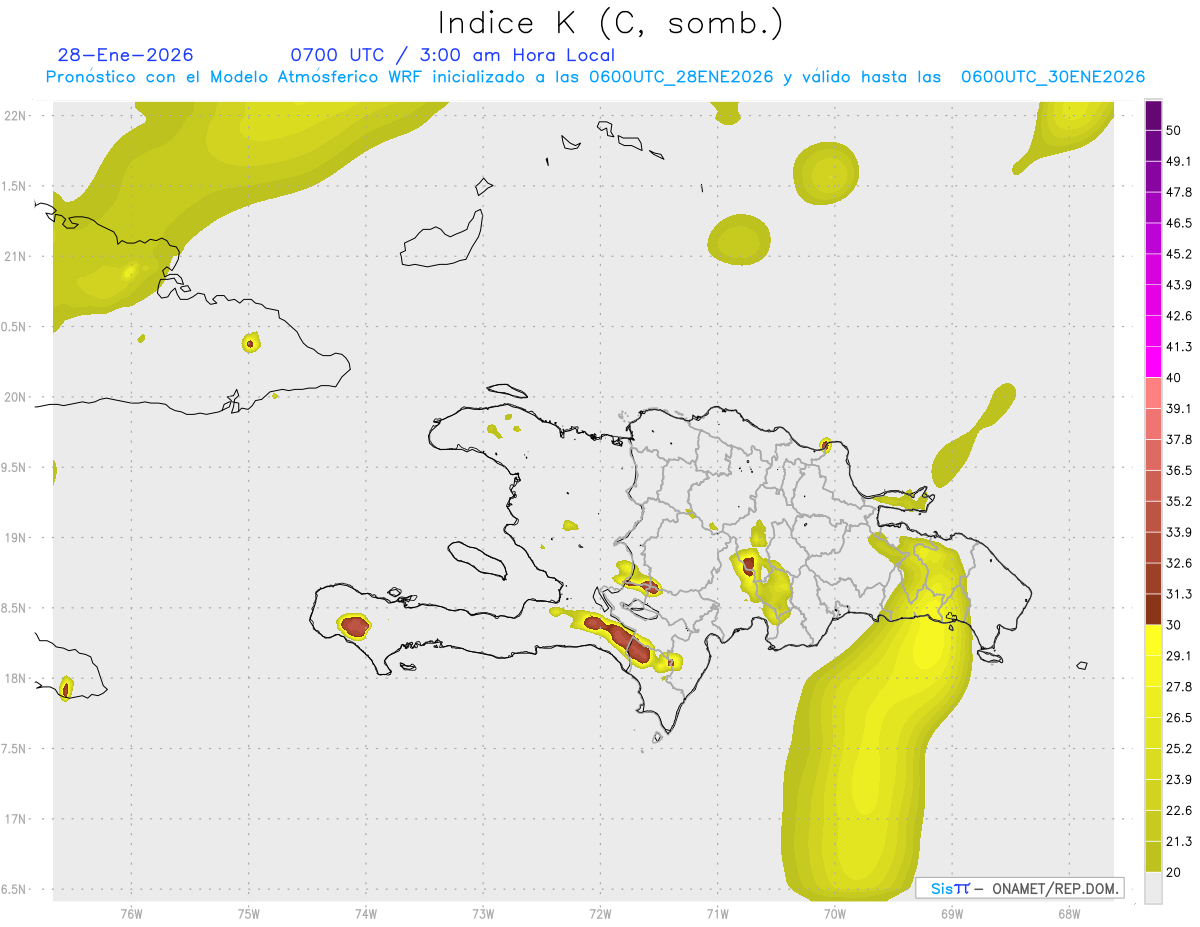The image size is (1200, 927).
Task: Click the date label "28-Ene-2026"
Action: tap(125, 55)
